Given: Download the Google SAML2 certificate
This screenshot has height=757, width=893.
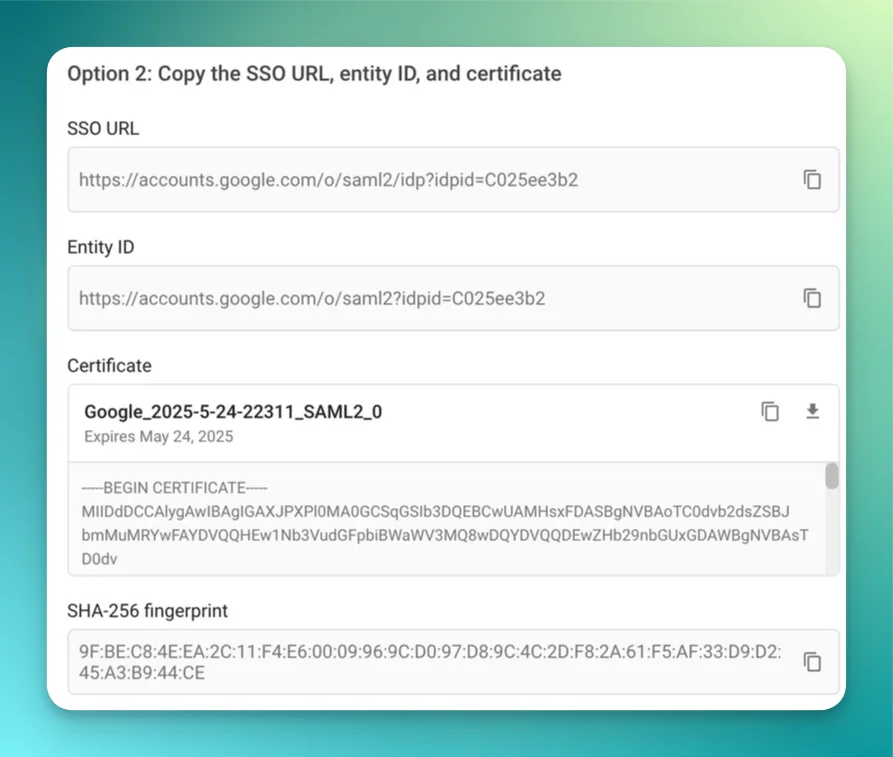Looking at the screenshot, I should click(813, 411).
